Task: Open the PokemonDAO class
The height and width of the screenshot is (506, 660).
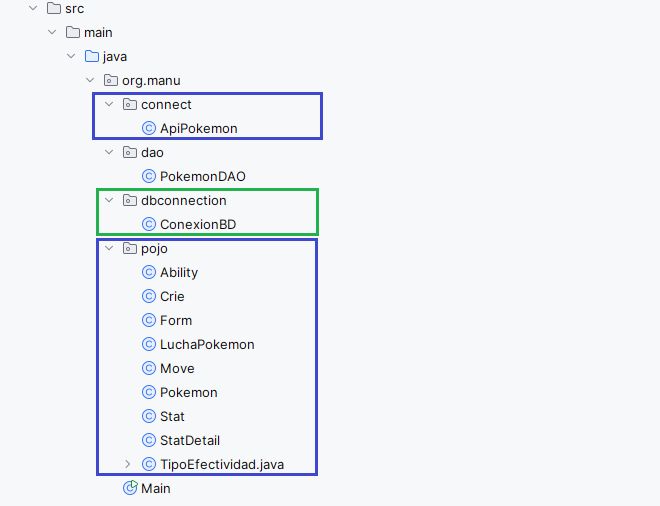Action: coord(203,176)
